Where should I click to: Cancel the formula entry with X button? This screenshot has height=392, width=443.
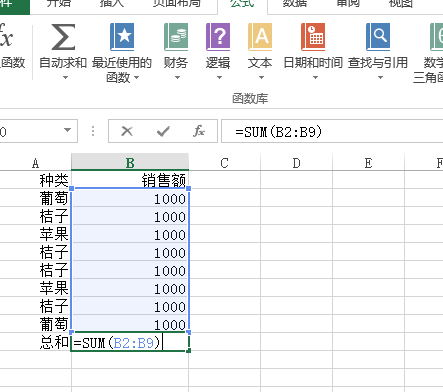coord(127,131)
